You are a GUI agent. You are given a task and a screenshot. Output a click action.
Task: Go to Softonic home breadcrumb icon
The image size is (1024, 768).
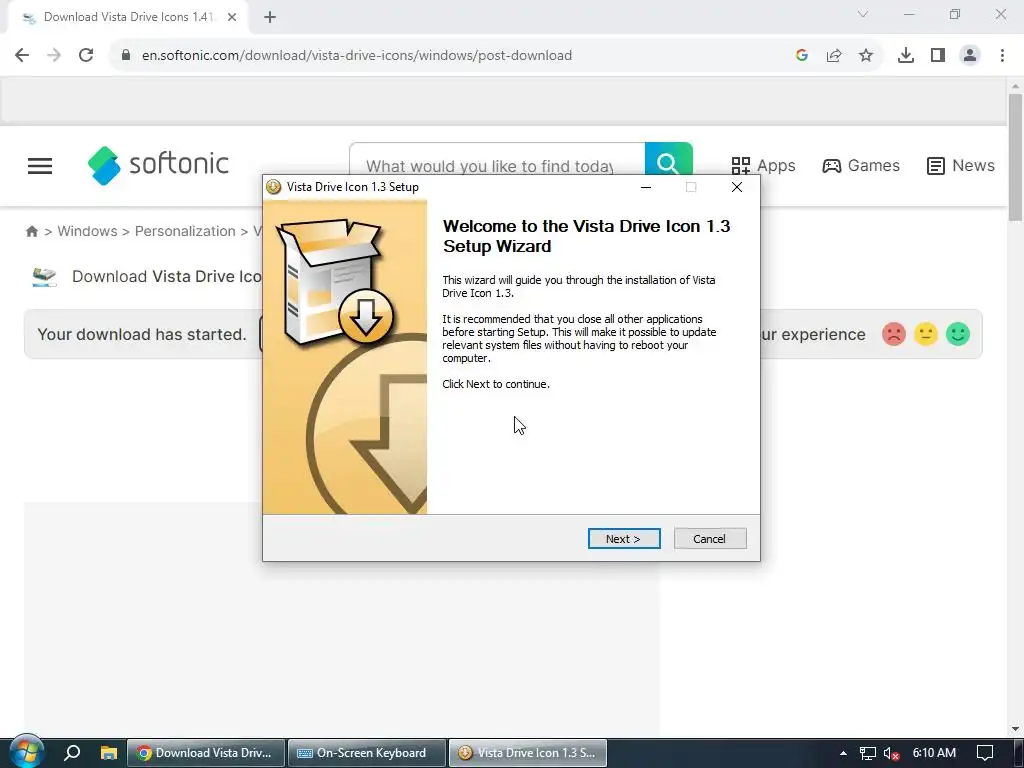click(31, 231)
